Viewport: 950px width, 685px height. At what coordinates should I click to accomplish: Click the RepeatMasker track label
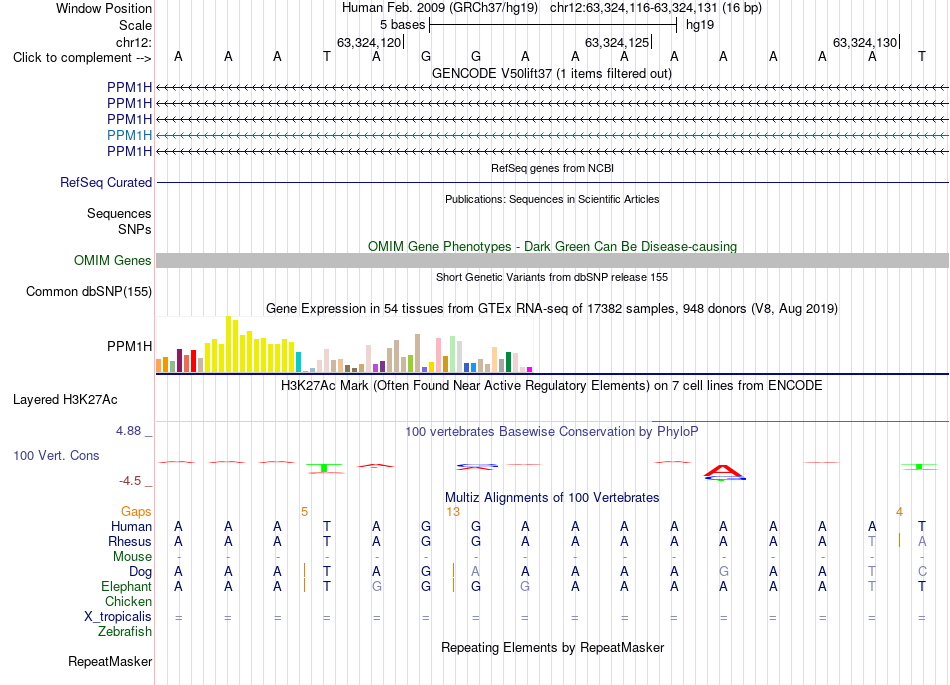[110, 661]
